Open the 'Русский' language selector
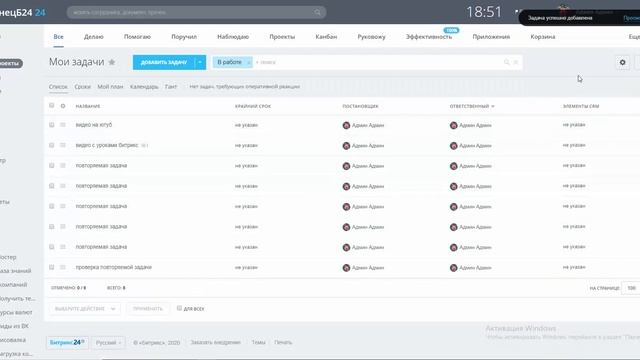This screenshot has height=360, width=640. 108,342
